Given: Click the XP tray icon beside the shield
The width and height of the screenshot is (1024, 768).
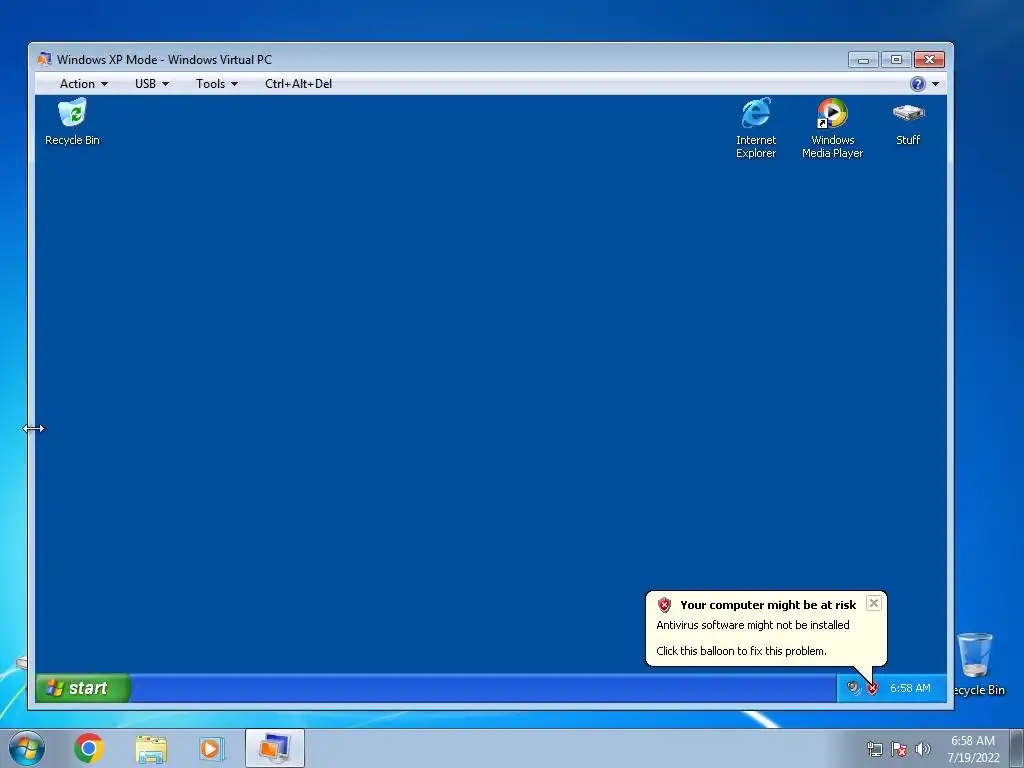Looking at the screenshot, I should tap(853, 688).
